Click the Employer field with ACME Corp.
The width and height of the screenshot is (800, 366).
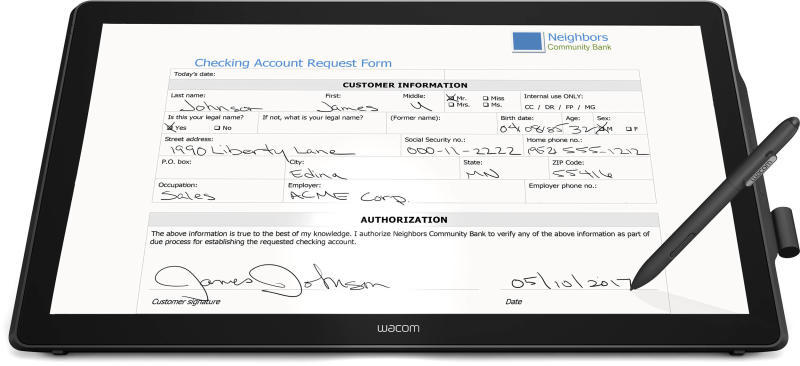point(404,191)
